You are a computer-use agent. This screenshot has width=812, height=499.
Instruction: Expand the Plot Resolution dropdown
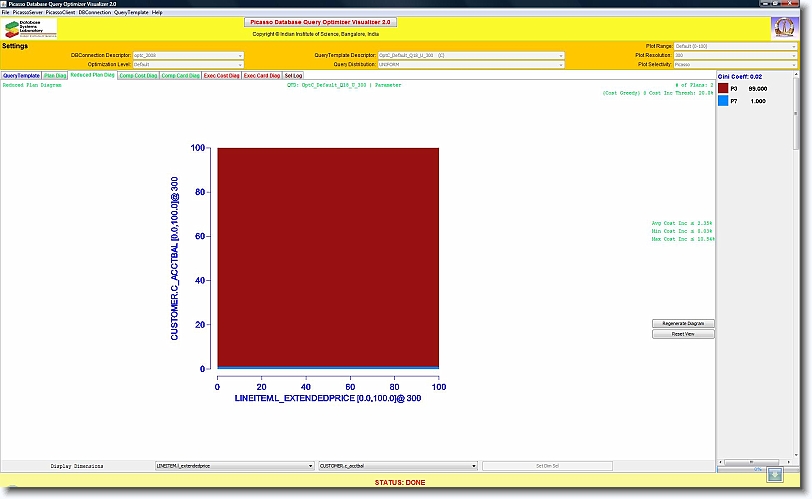[x=735, y=55]
